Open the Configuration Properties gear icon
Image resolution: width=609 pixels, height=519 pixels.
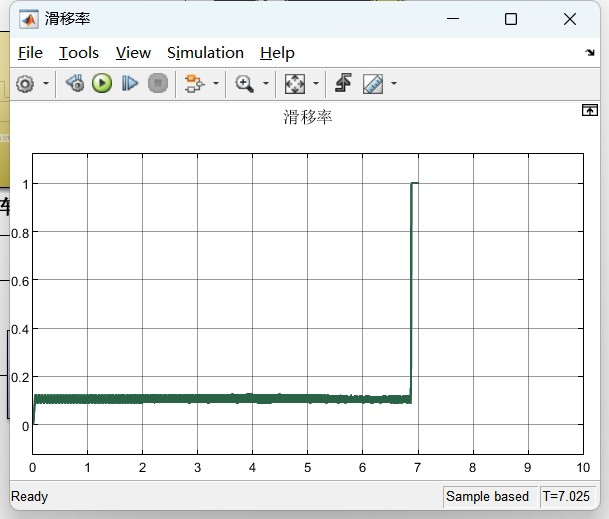click(x=25, y=84)
